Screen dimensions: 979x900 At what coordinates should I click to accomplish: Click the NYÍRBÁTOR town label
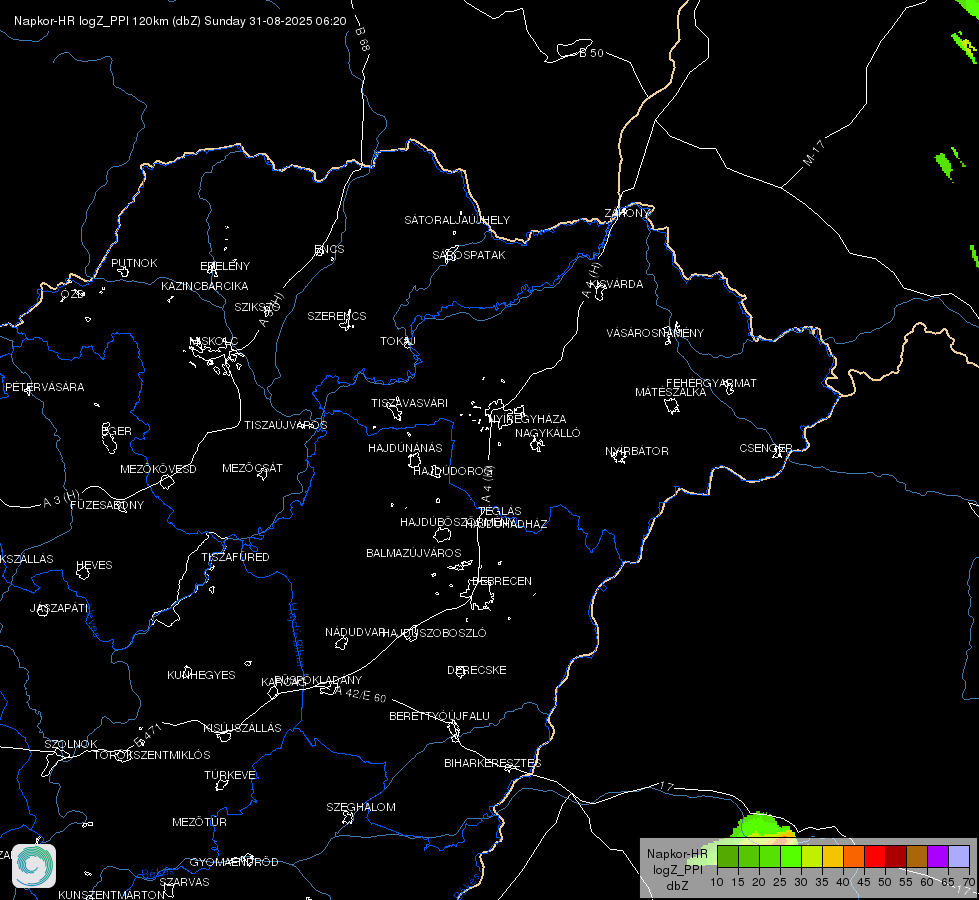pos(637,451)
